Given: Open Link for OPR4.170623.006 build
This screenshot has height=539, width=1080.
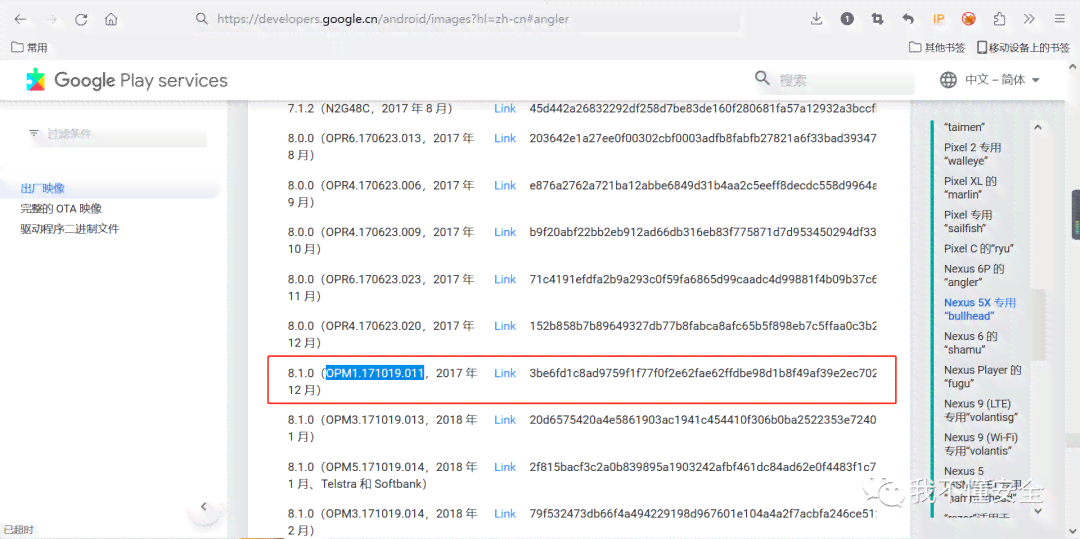Looking at the screenshot, I should tap(505, 185).
